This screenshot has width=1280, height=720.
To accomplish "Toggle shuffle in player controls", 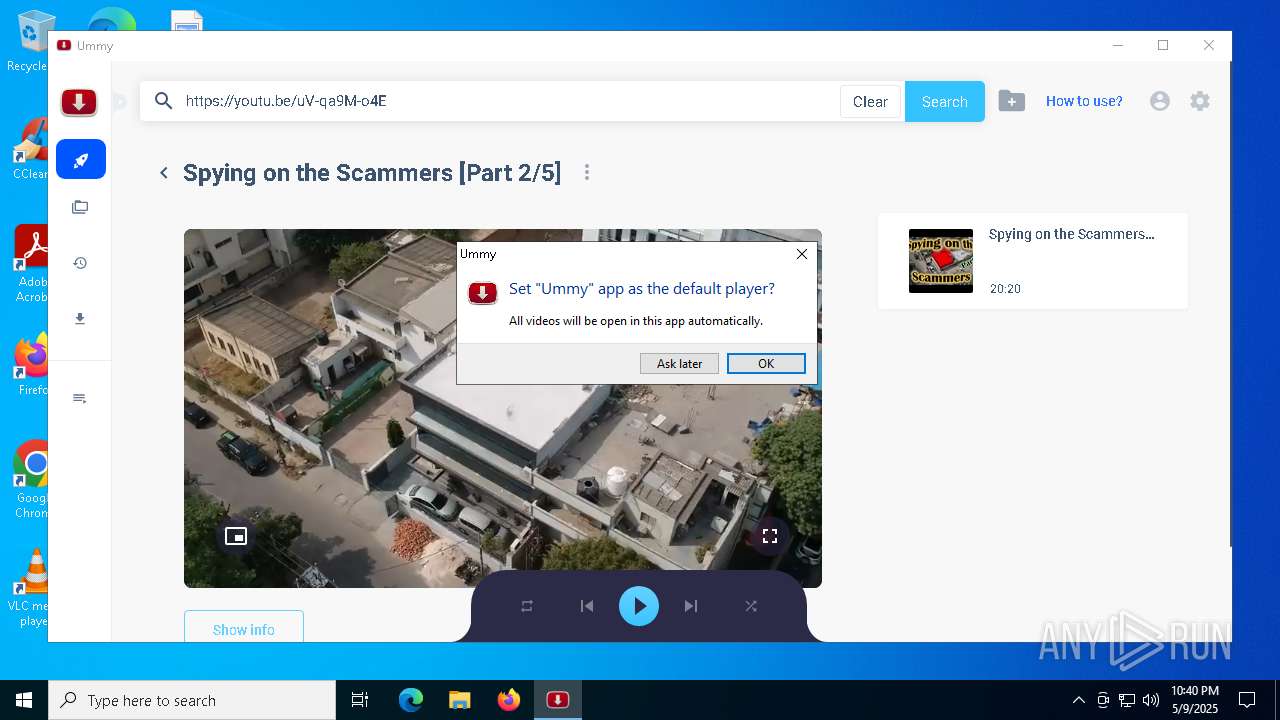I will [751, 606].
